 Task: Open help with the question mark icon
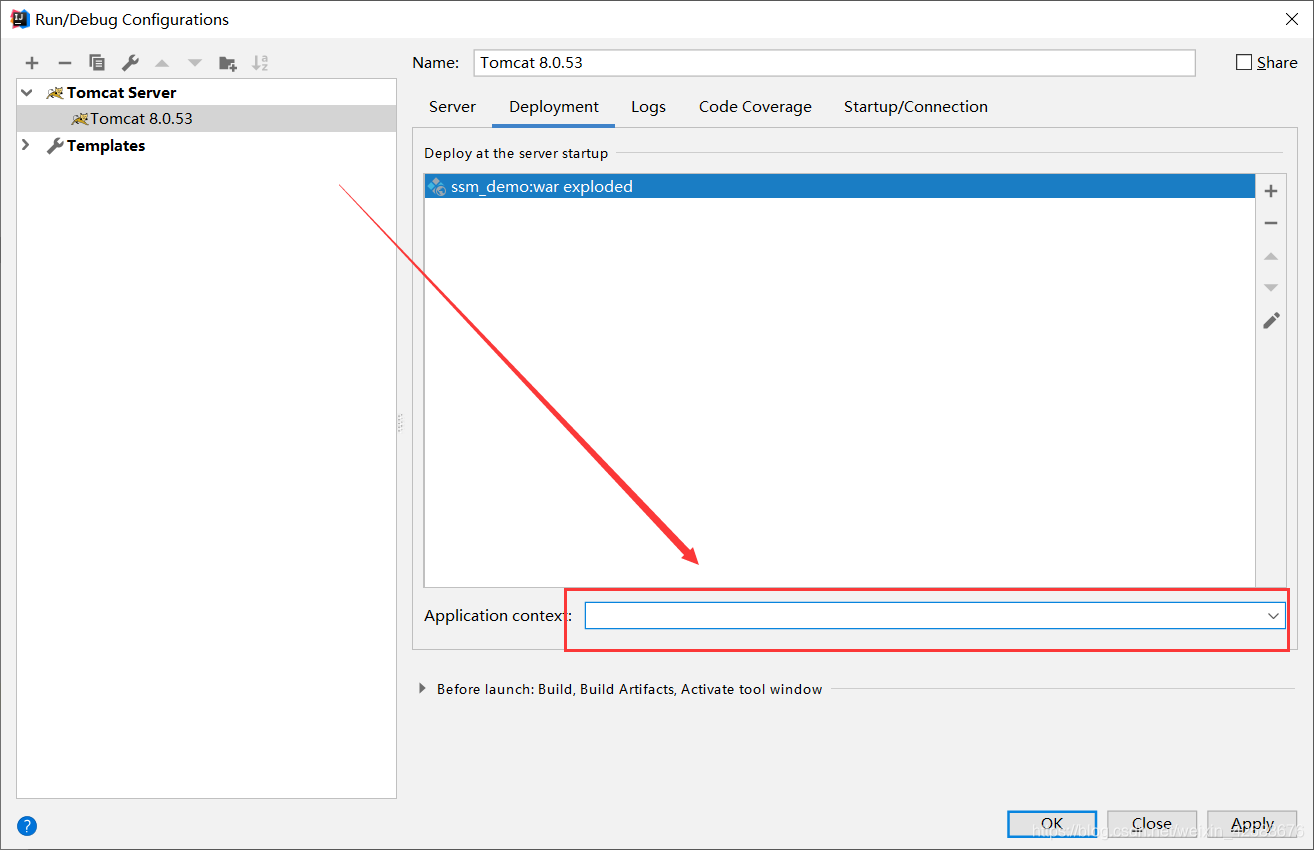tap(27, 826)
